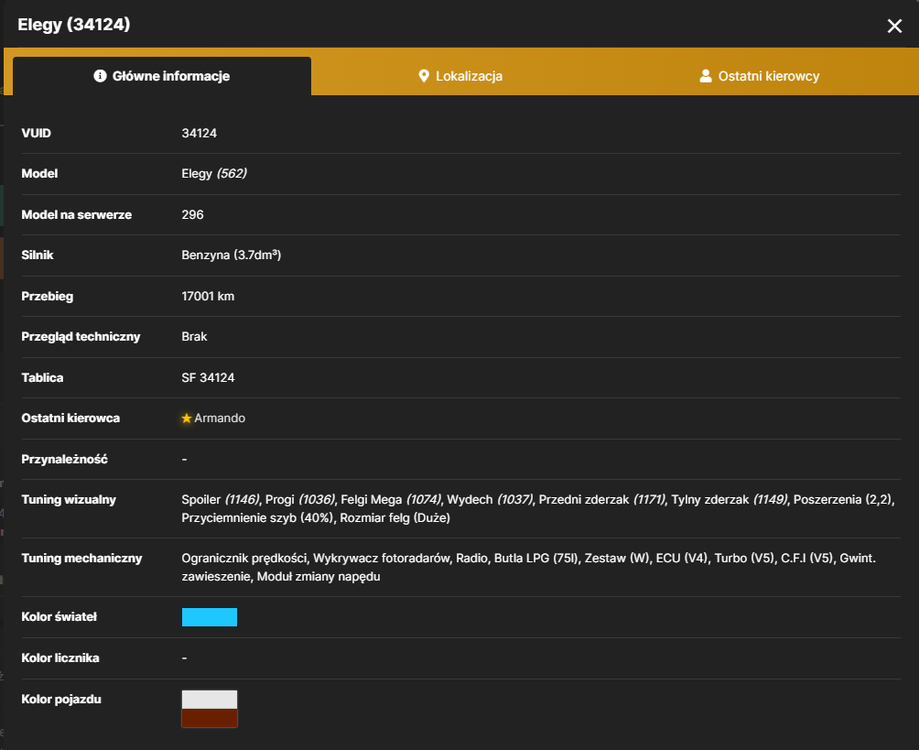Click the Felgi Mega (1074) entry
Image resolution: width=919 pixels, height=750 pixels.
click(x=390, y=500)
